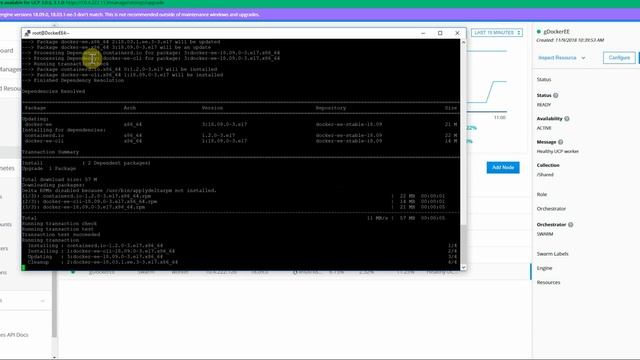Expand the Inspect Resource dropdown
This screenshot has width=640, height=360.
click(562, 58)
